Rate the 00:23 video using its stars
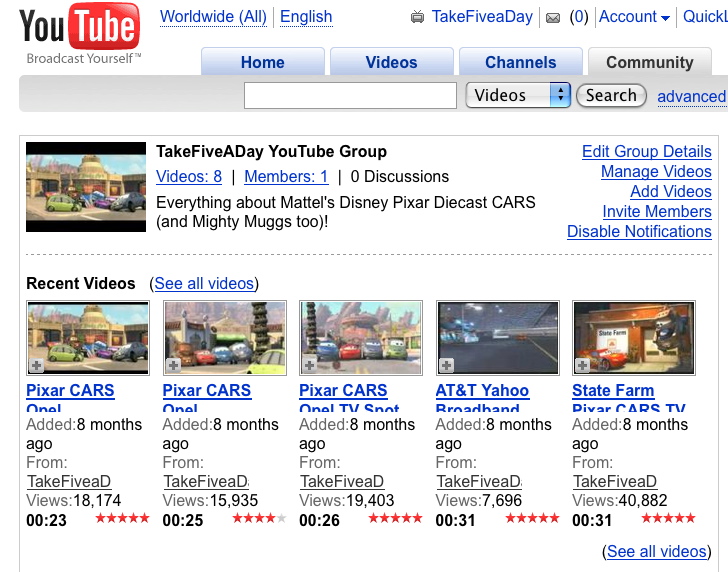 click(x=123, y=518)
